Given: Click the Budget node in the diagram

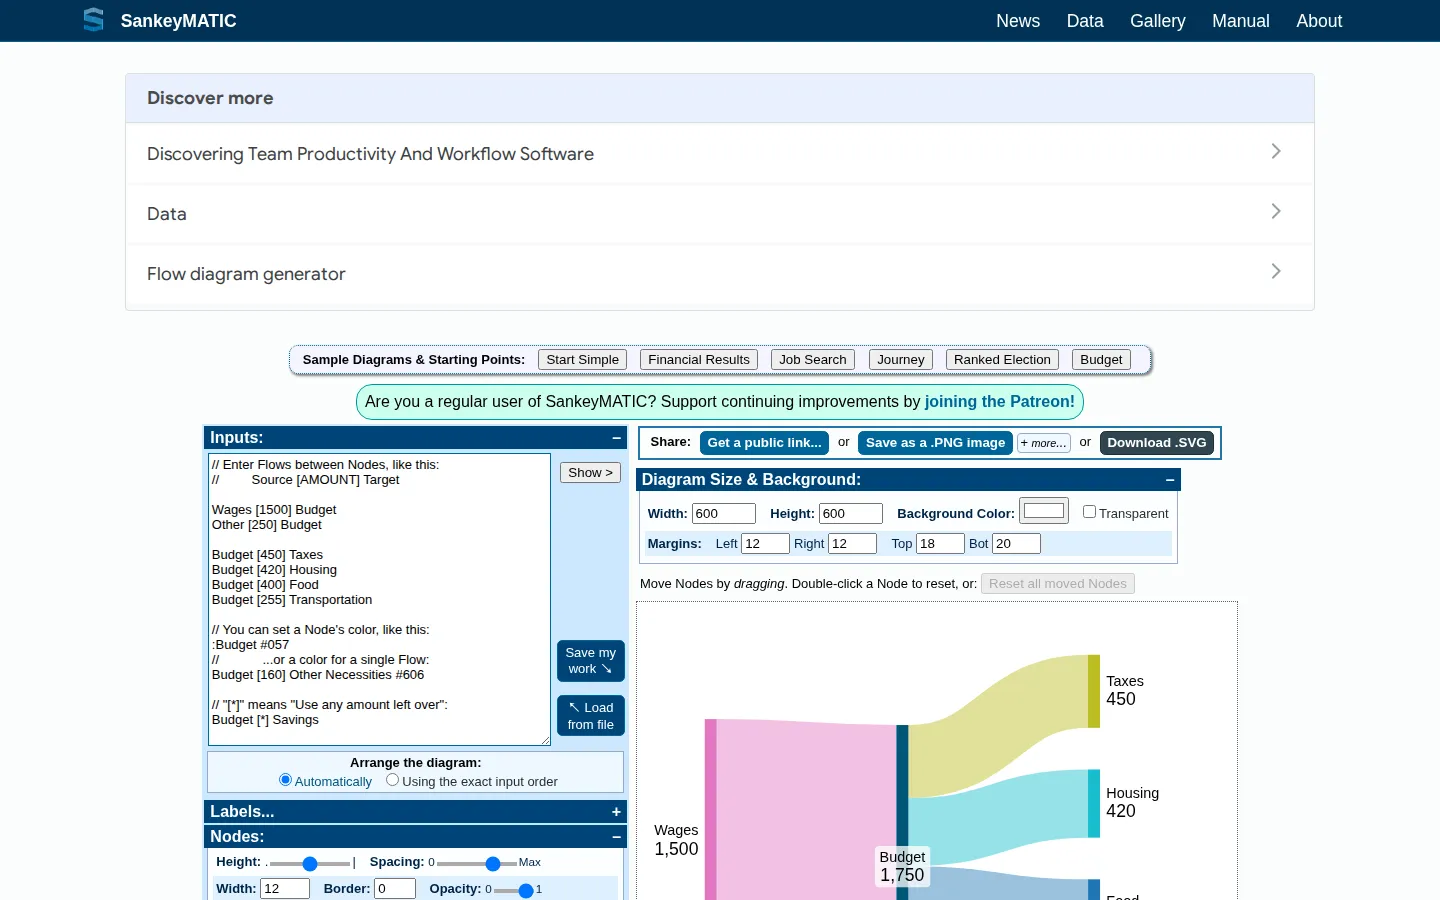Looking at the screenshot, I should [902, 812].
